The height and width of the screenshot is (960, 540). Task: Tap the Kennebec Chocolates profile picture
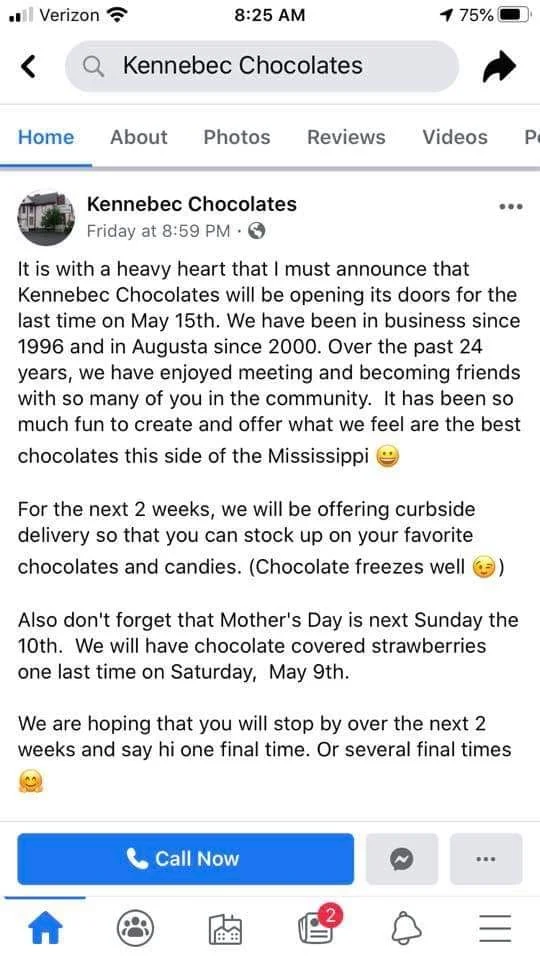47,219
